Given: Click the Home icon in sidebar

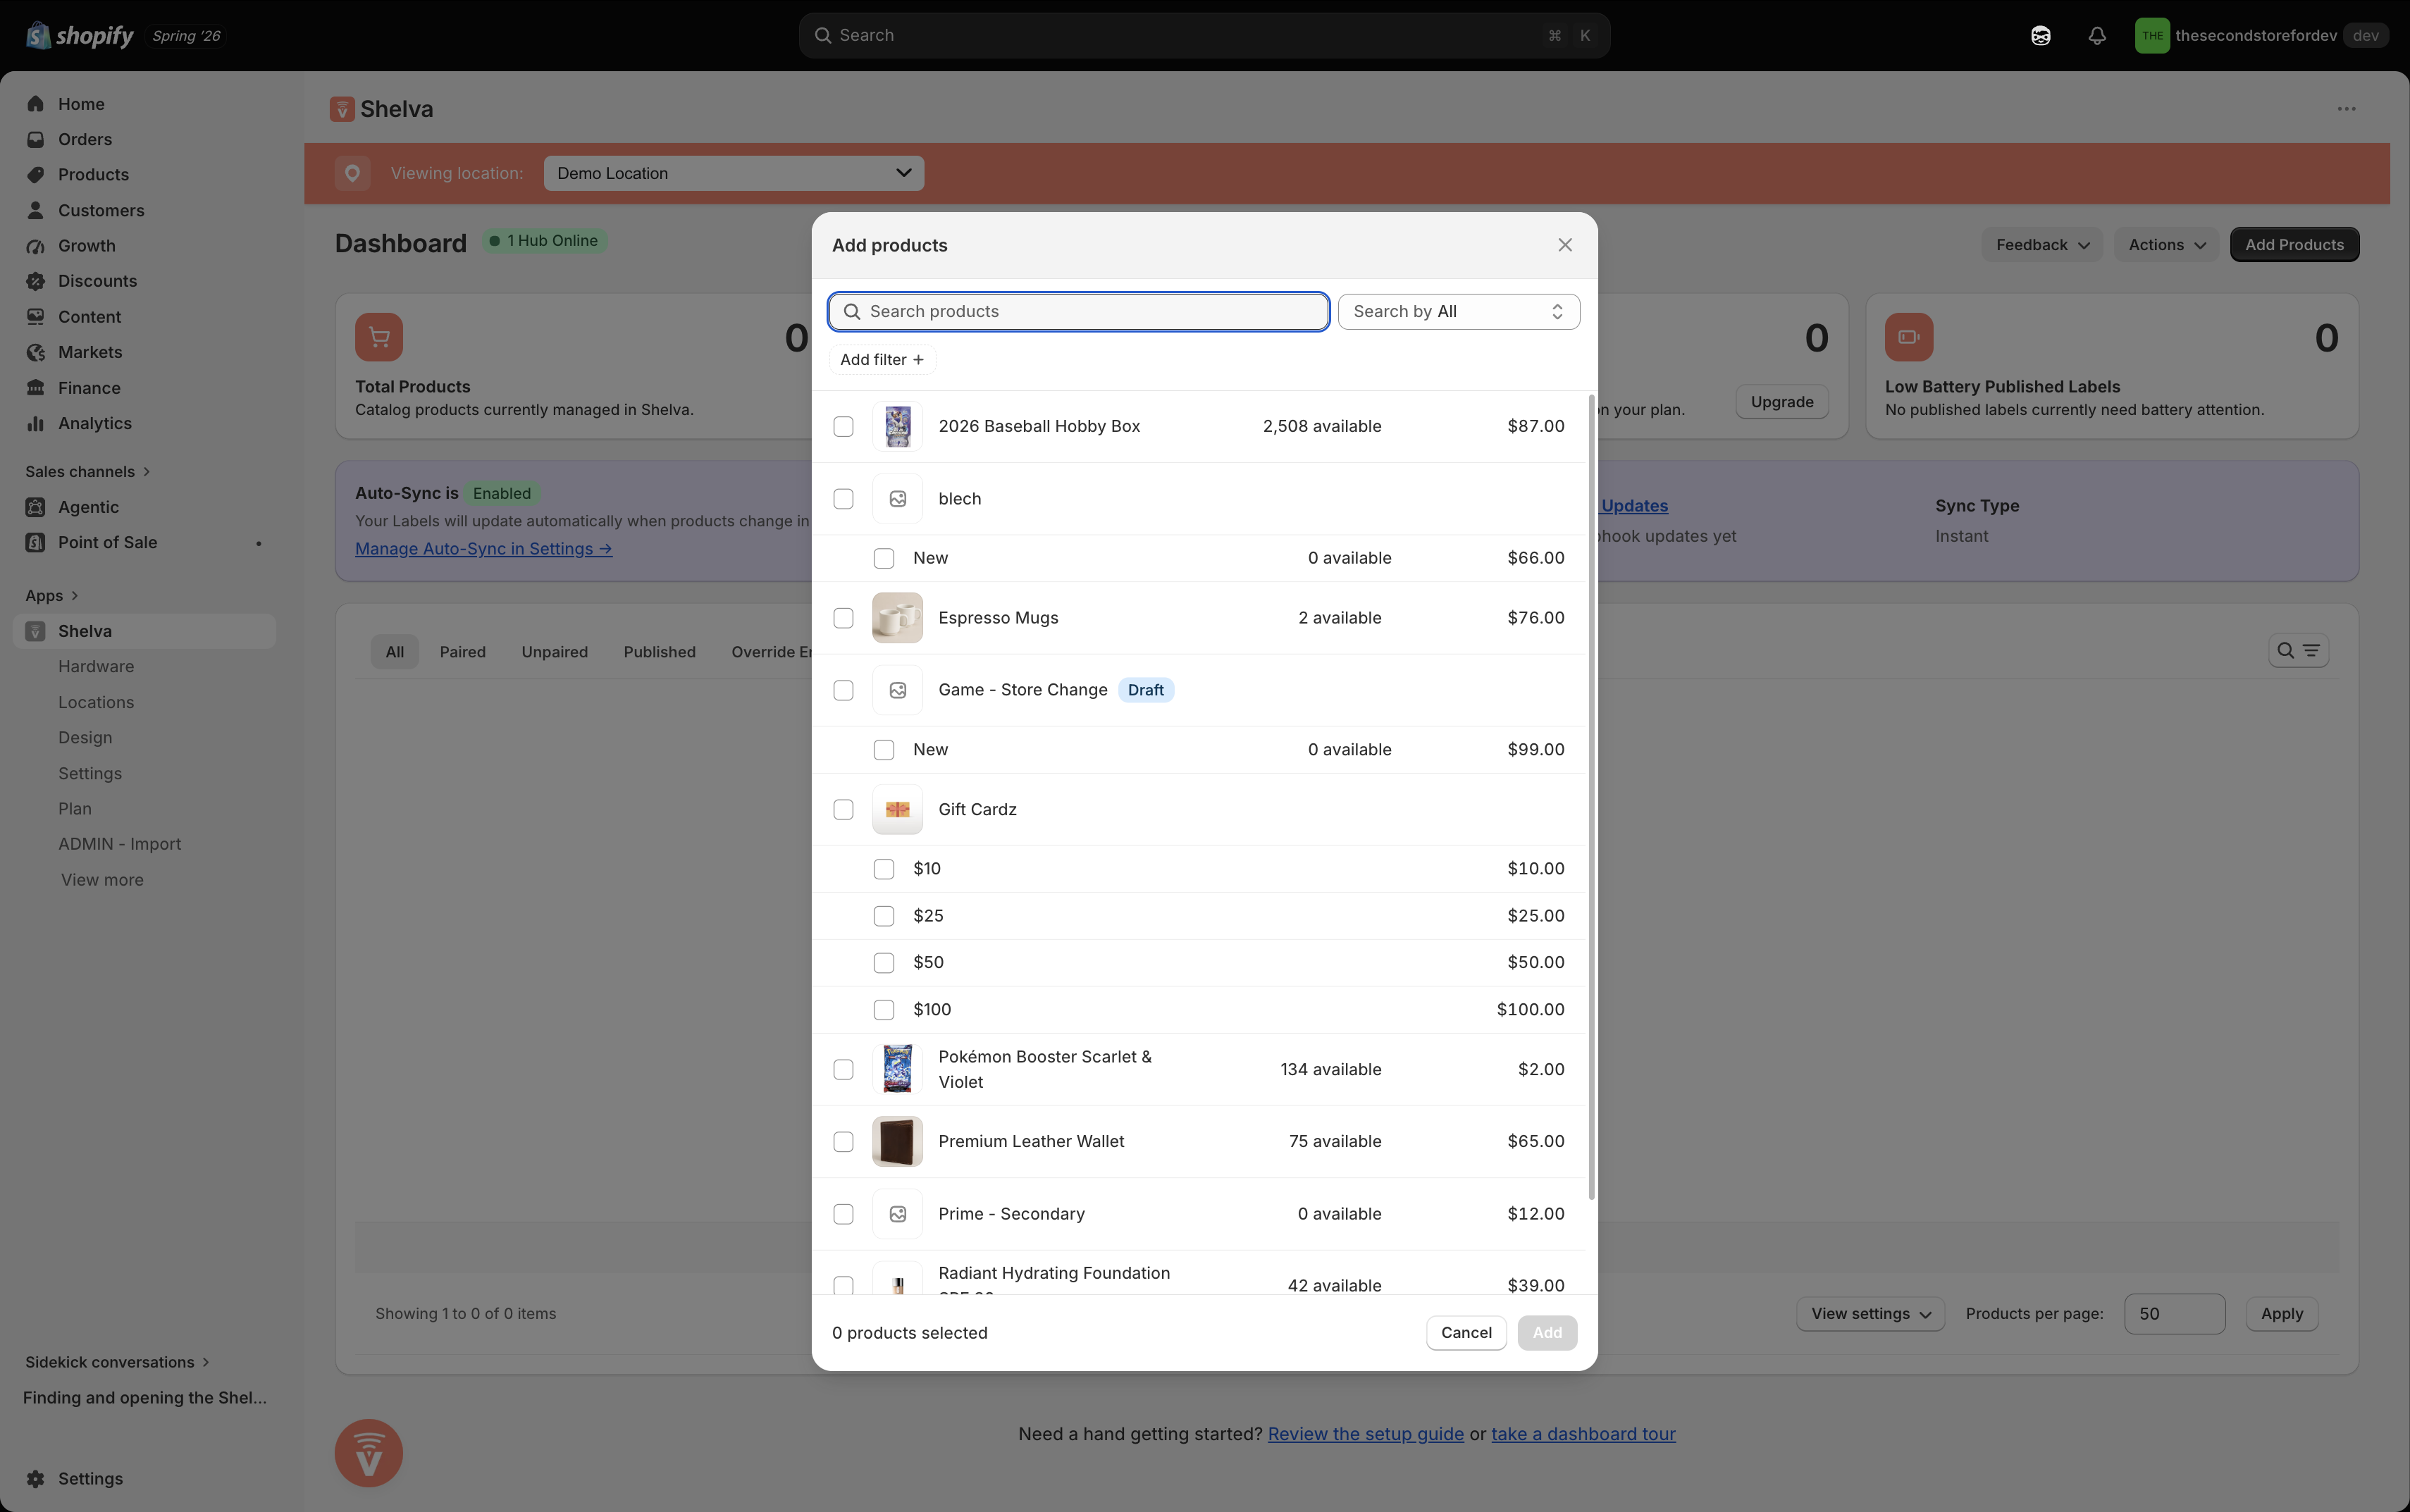Looking at the screenshot, I should [36, 104].
